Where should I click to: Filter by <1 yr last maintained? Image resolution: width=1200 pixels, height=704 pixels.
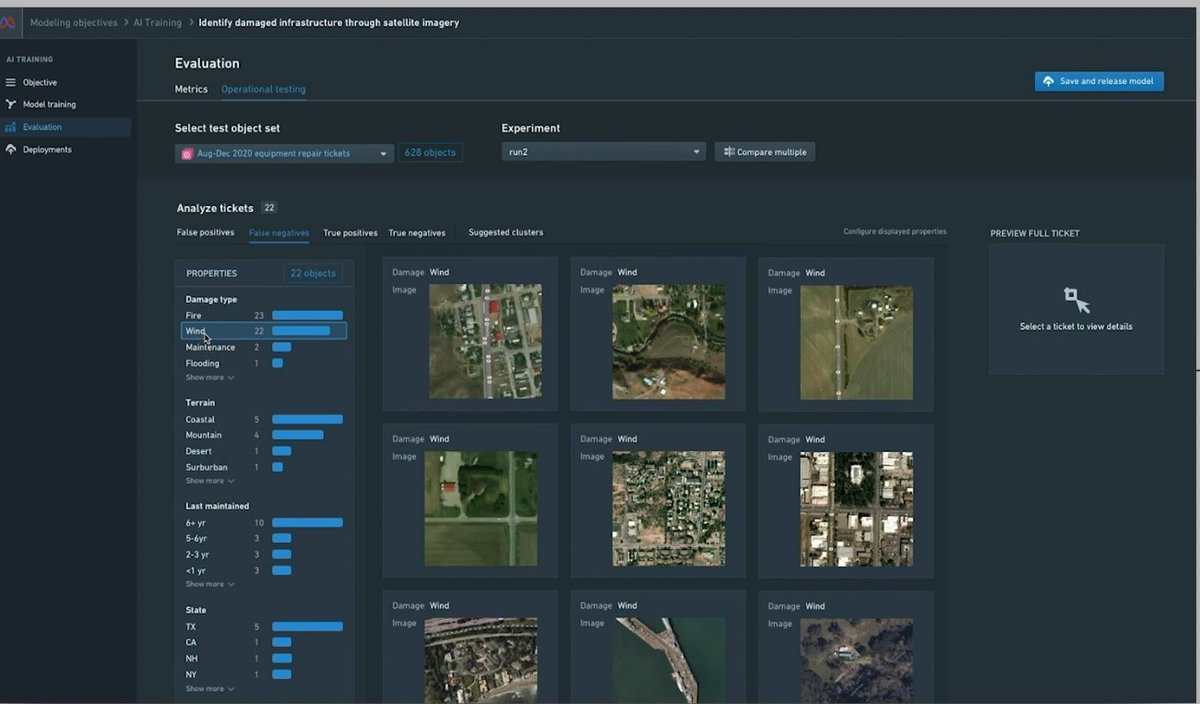264,570
